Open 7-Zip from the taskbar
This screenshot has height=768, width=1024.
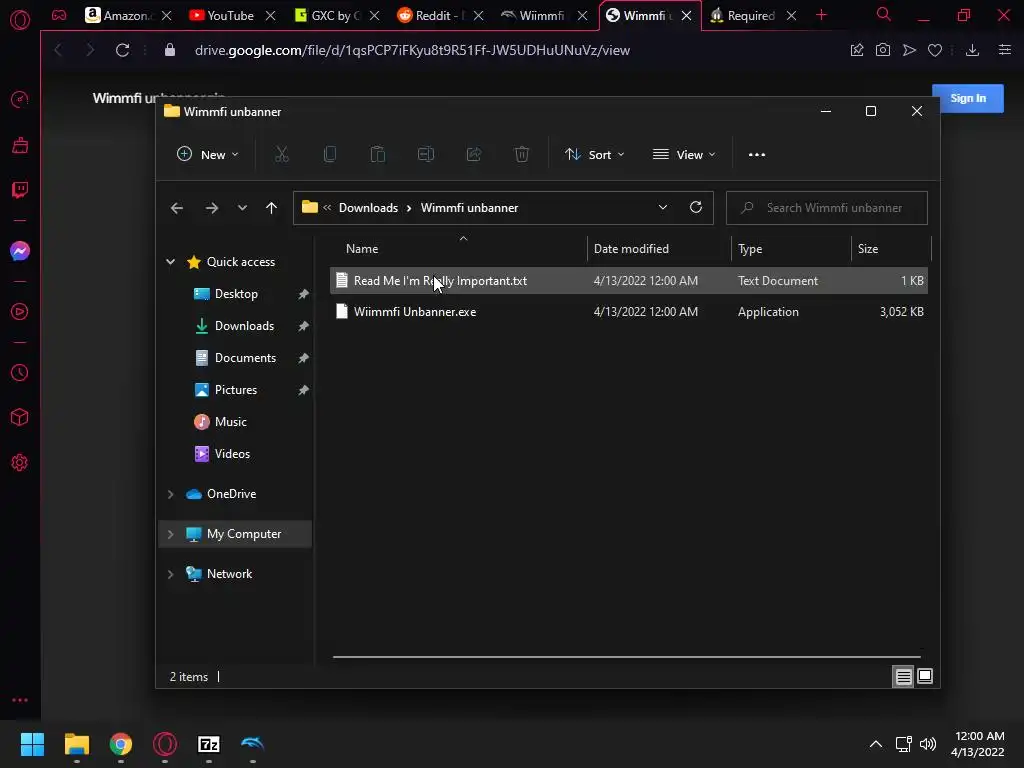pos(208,744)
